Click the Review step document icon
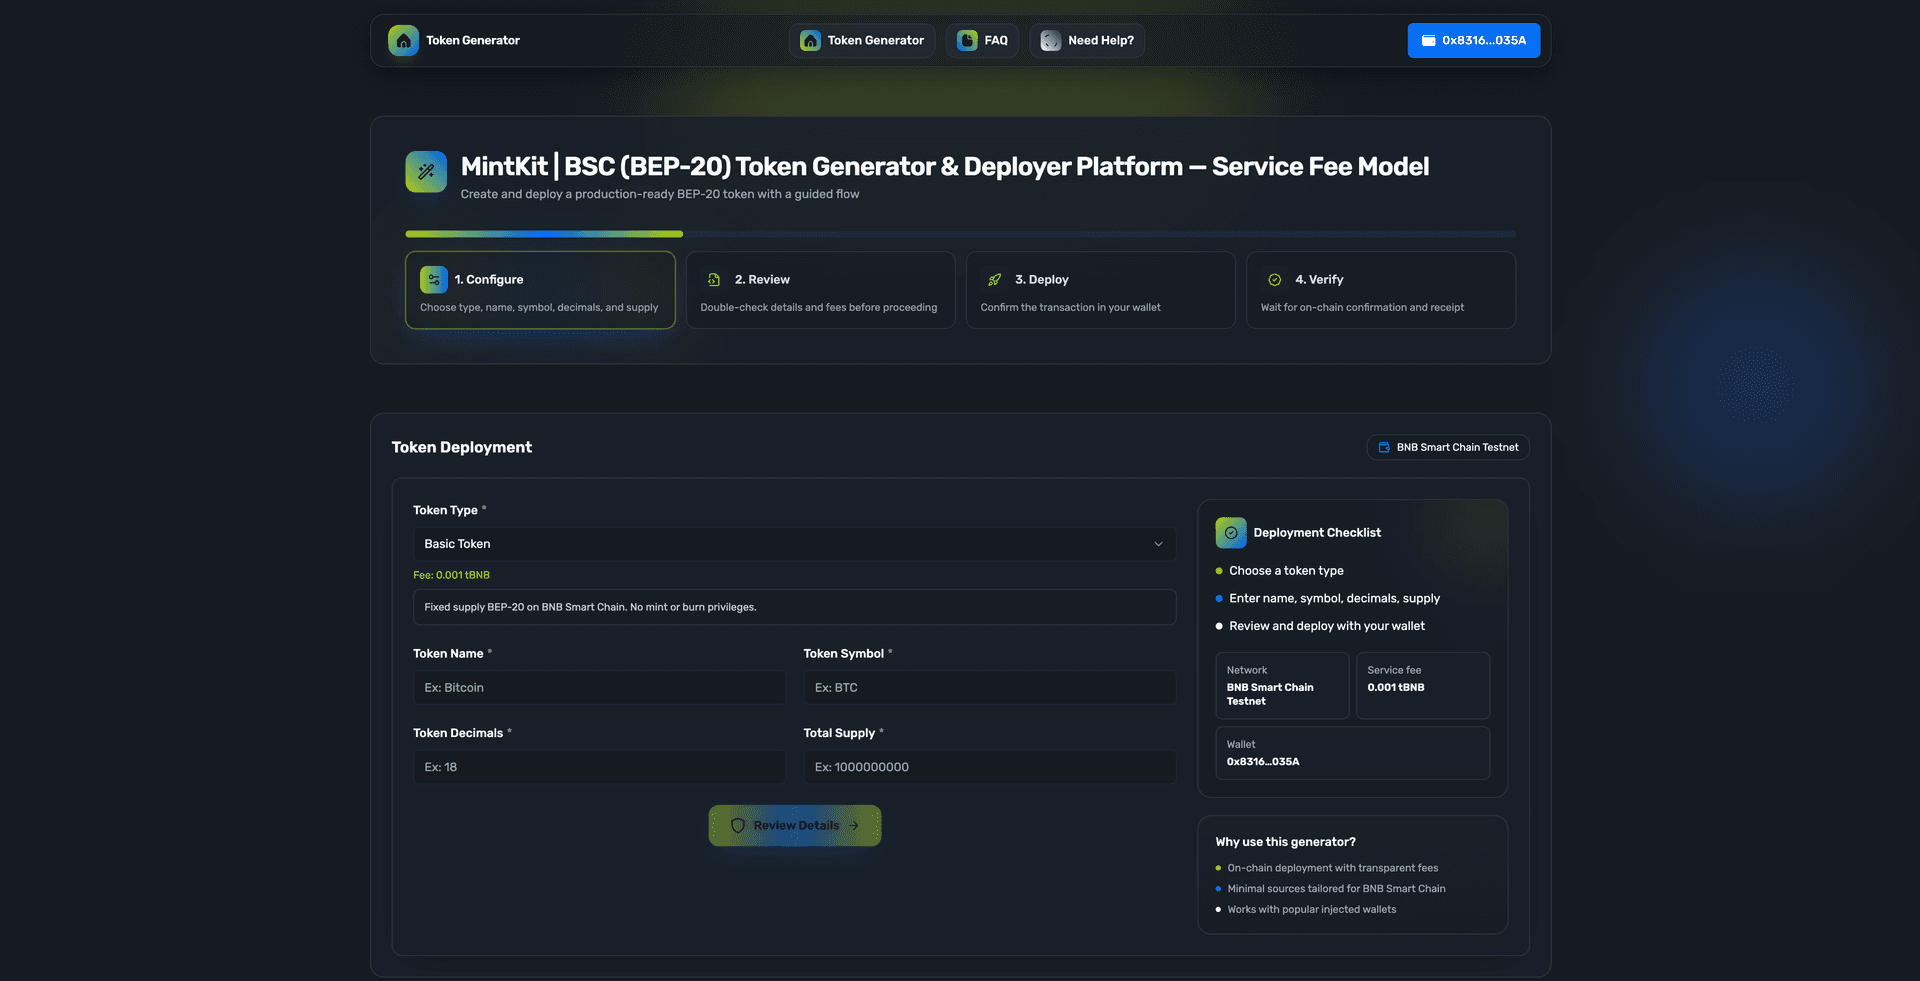Image resolution: width=1920 pixels, height=981 pixels. click(714, 280)
